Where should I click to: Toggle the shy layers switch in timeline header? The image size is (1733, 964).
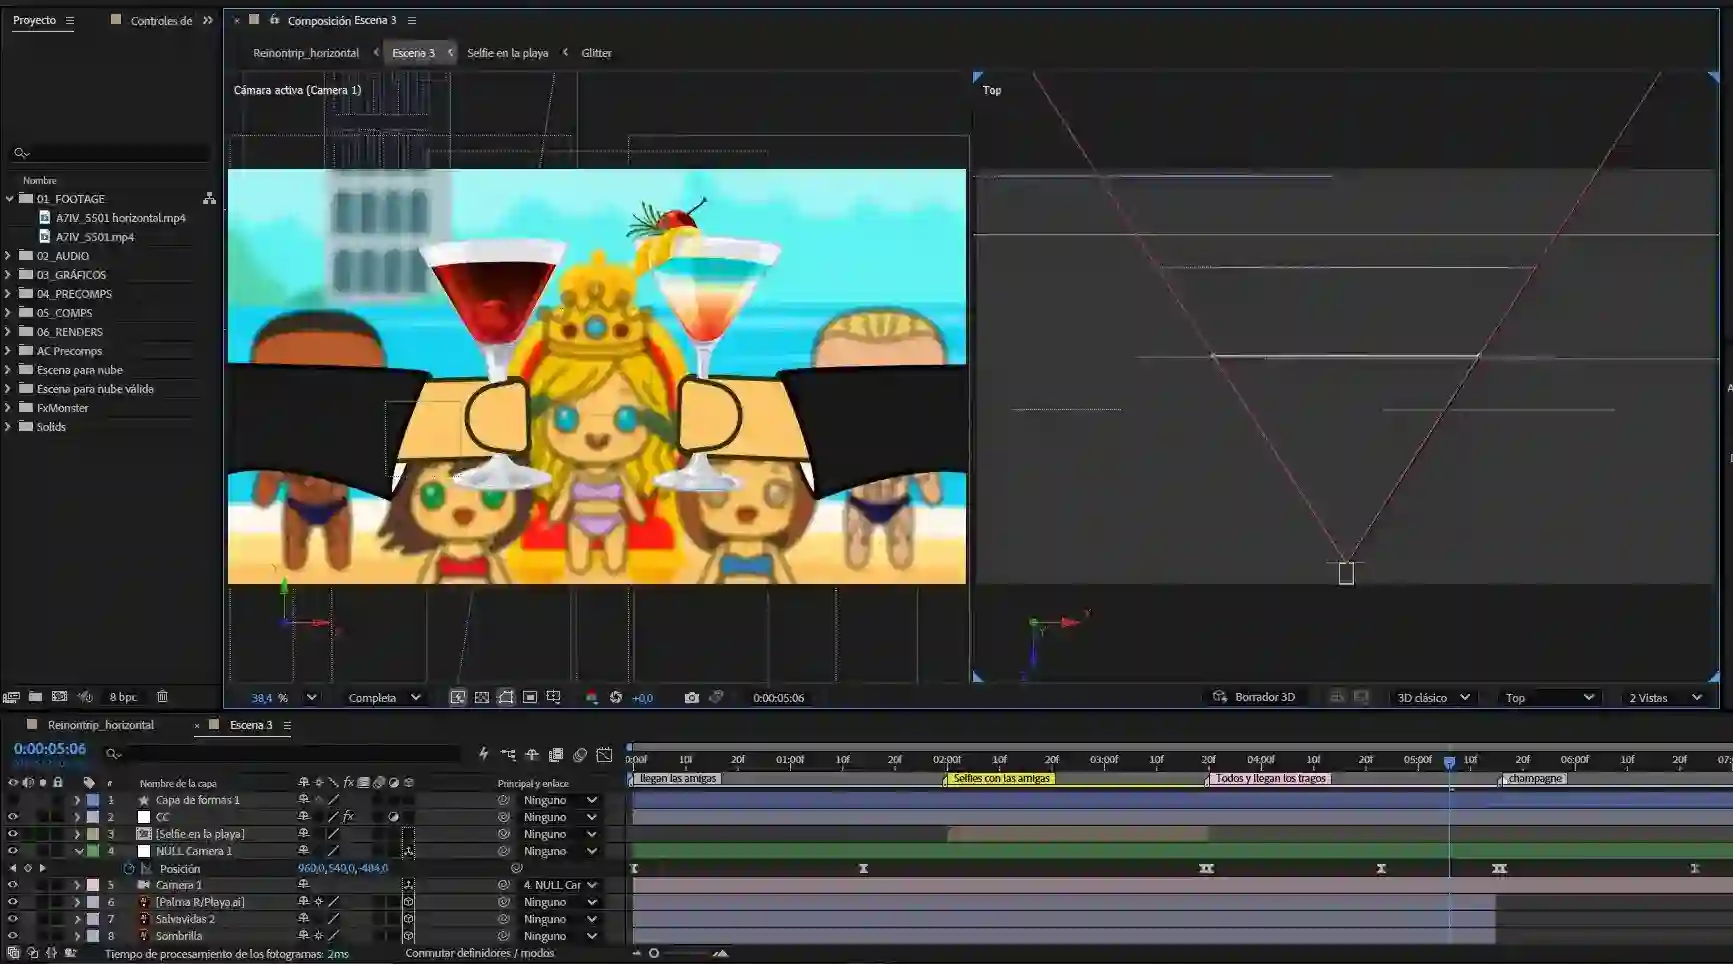(532, 755)
